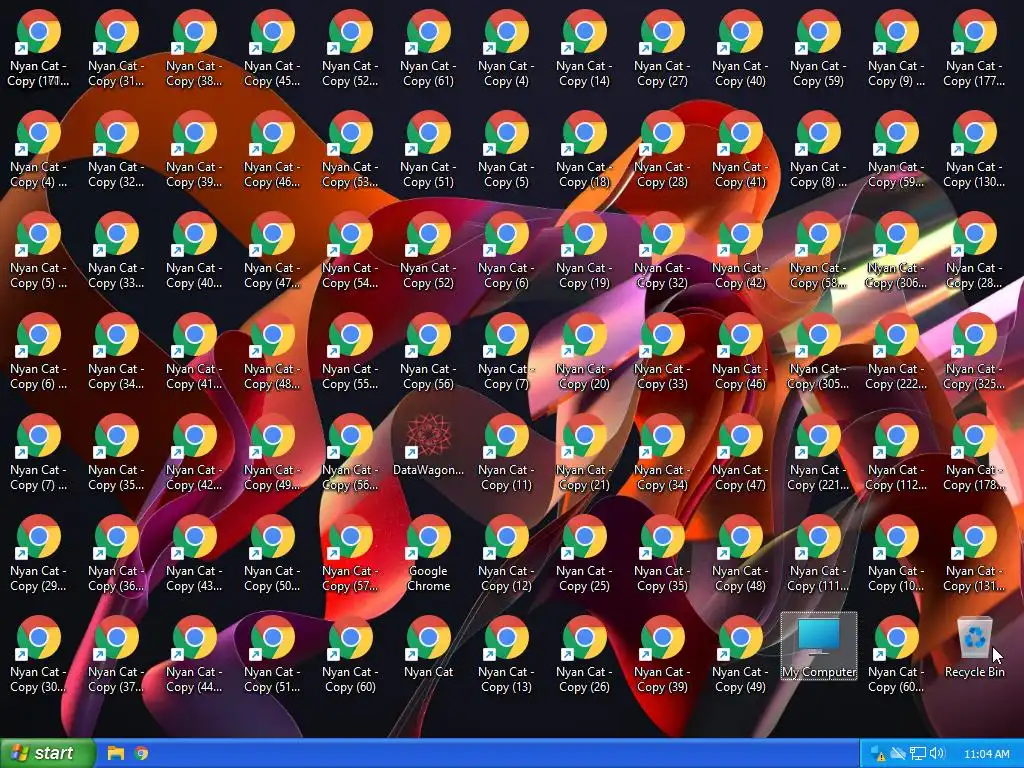Select the Nyan Cat - Copy (29... shortcut

[38, 554]
